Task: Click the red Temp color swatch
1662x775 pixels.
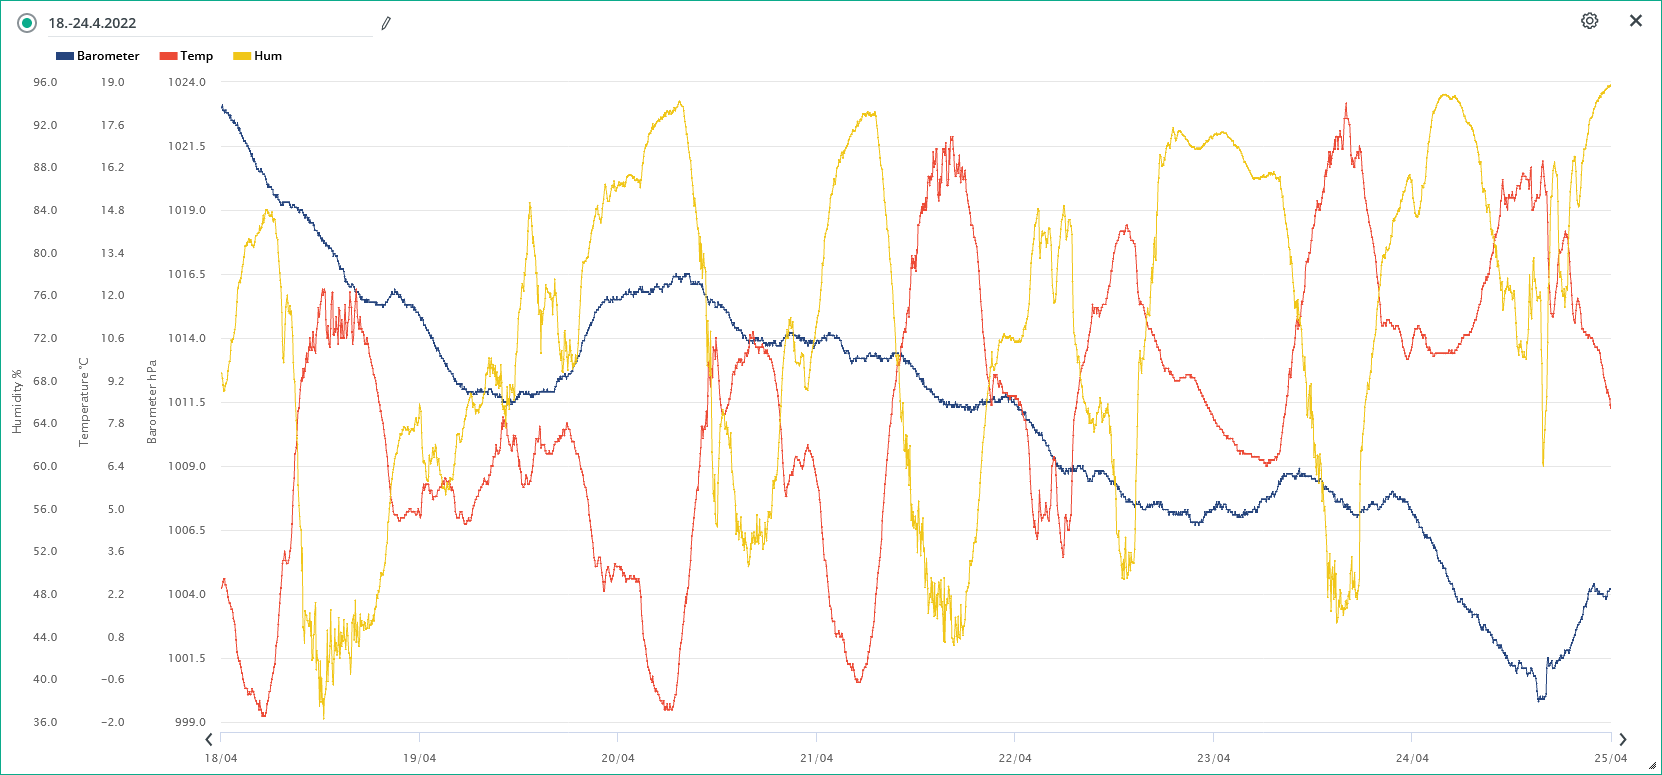Action: click(x=168, y=56)
